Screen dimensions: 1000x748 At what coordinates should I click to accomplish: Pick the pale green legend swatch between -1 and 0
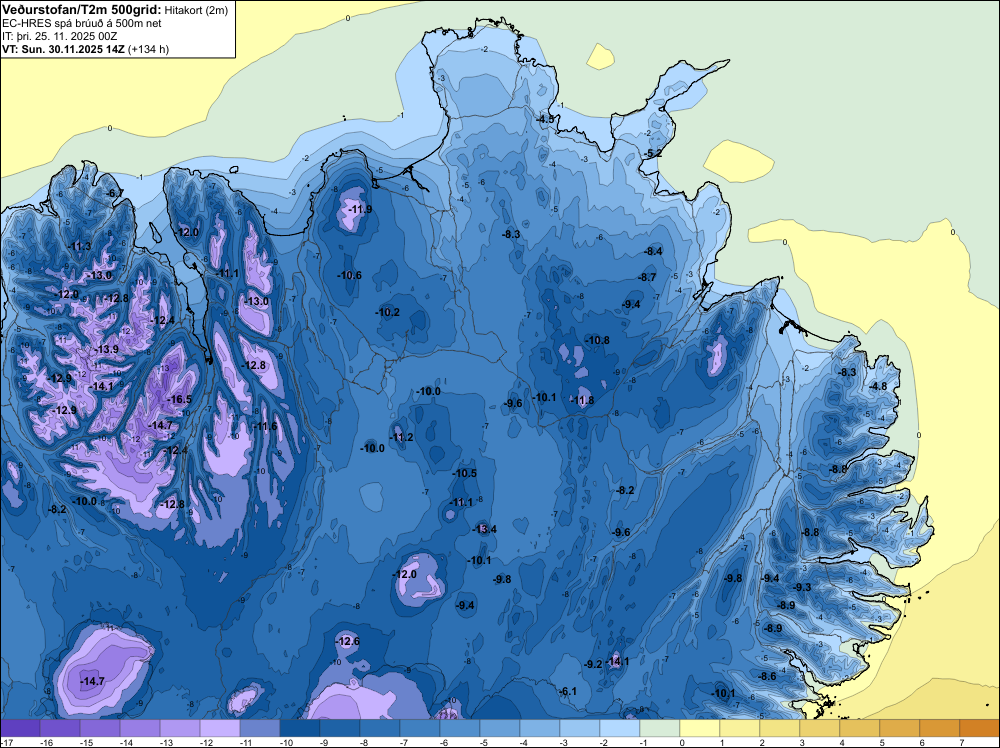point(659,728)
